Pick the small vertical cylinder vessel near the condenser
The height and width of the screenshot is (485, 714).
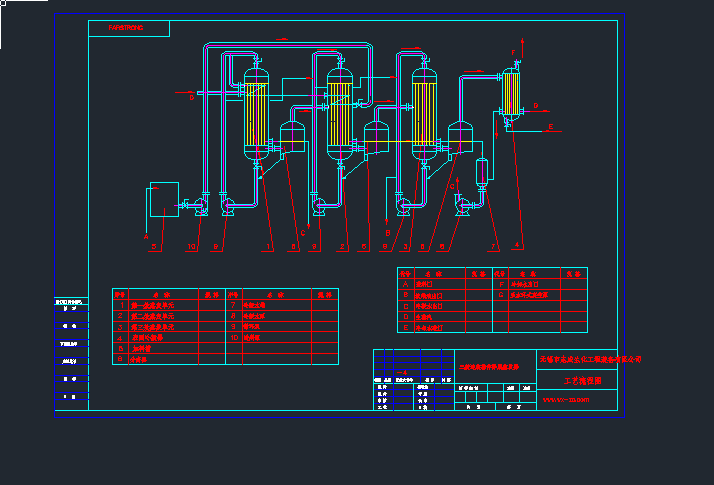pyautogui.click(x=484, y=172)
